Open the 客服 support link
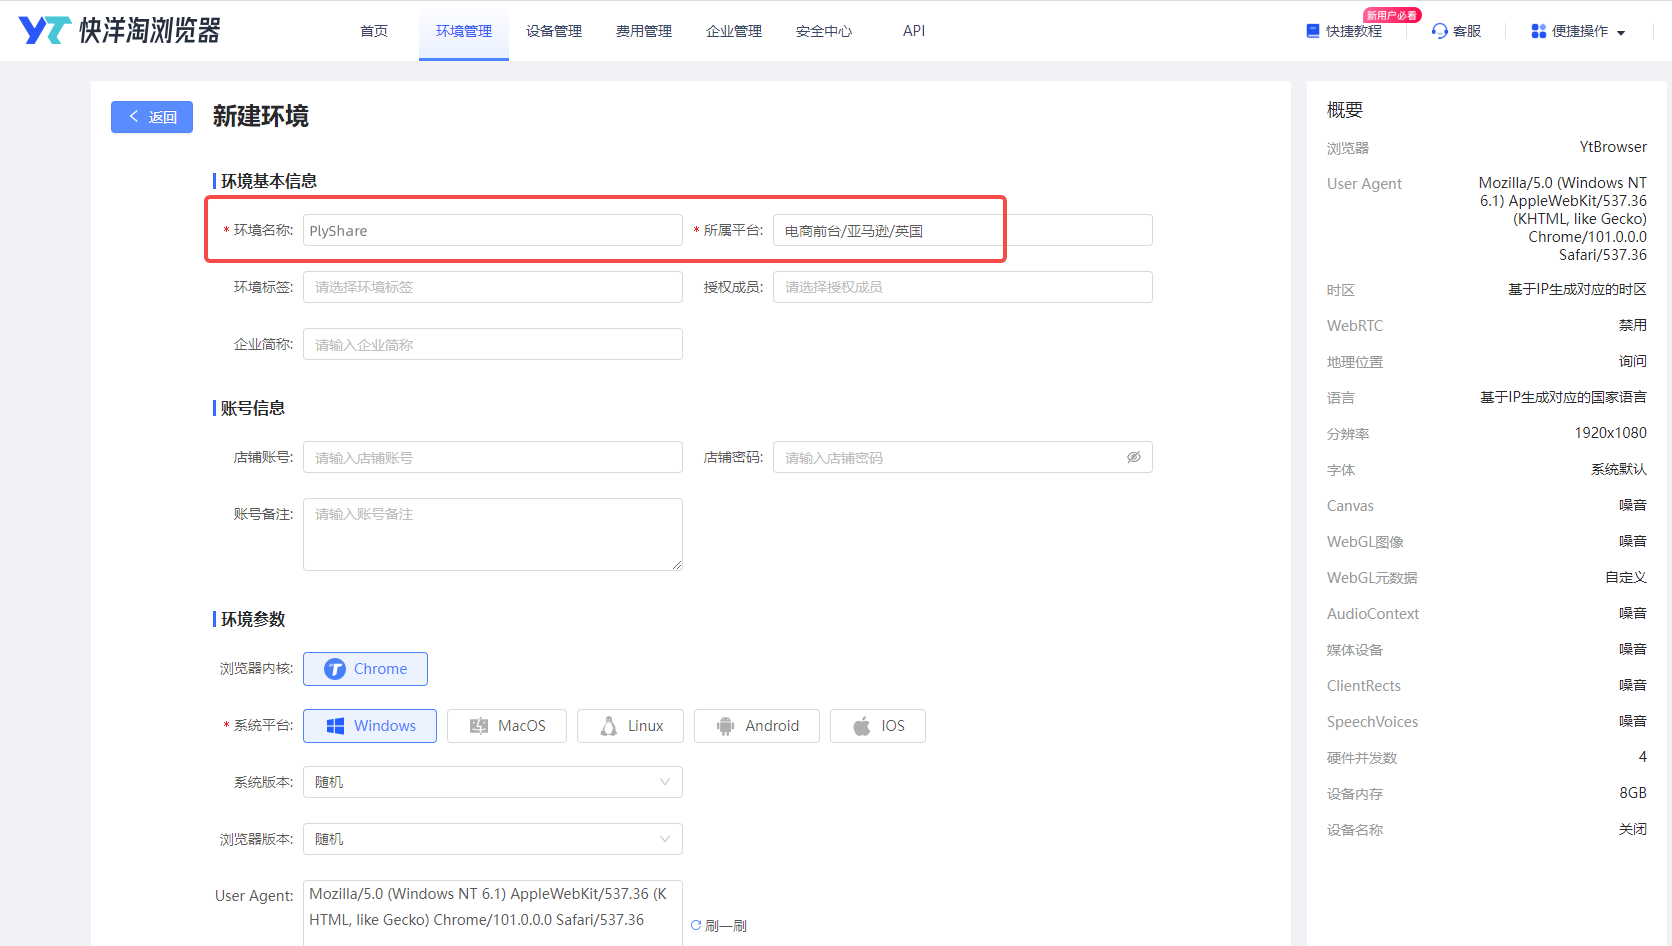The height and width of the screenshot is (946, 1672). point(1467,31)
